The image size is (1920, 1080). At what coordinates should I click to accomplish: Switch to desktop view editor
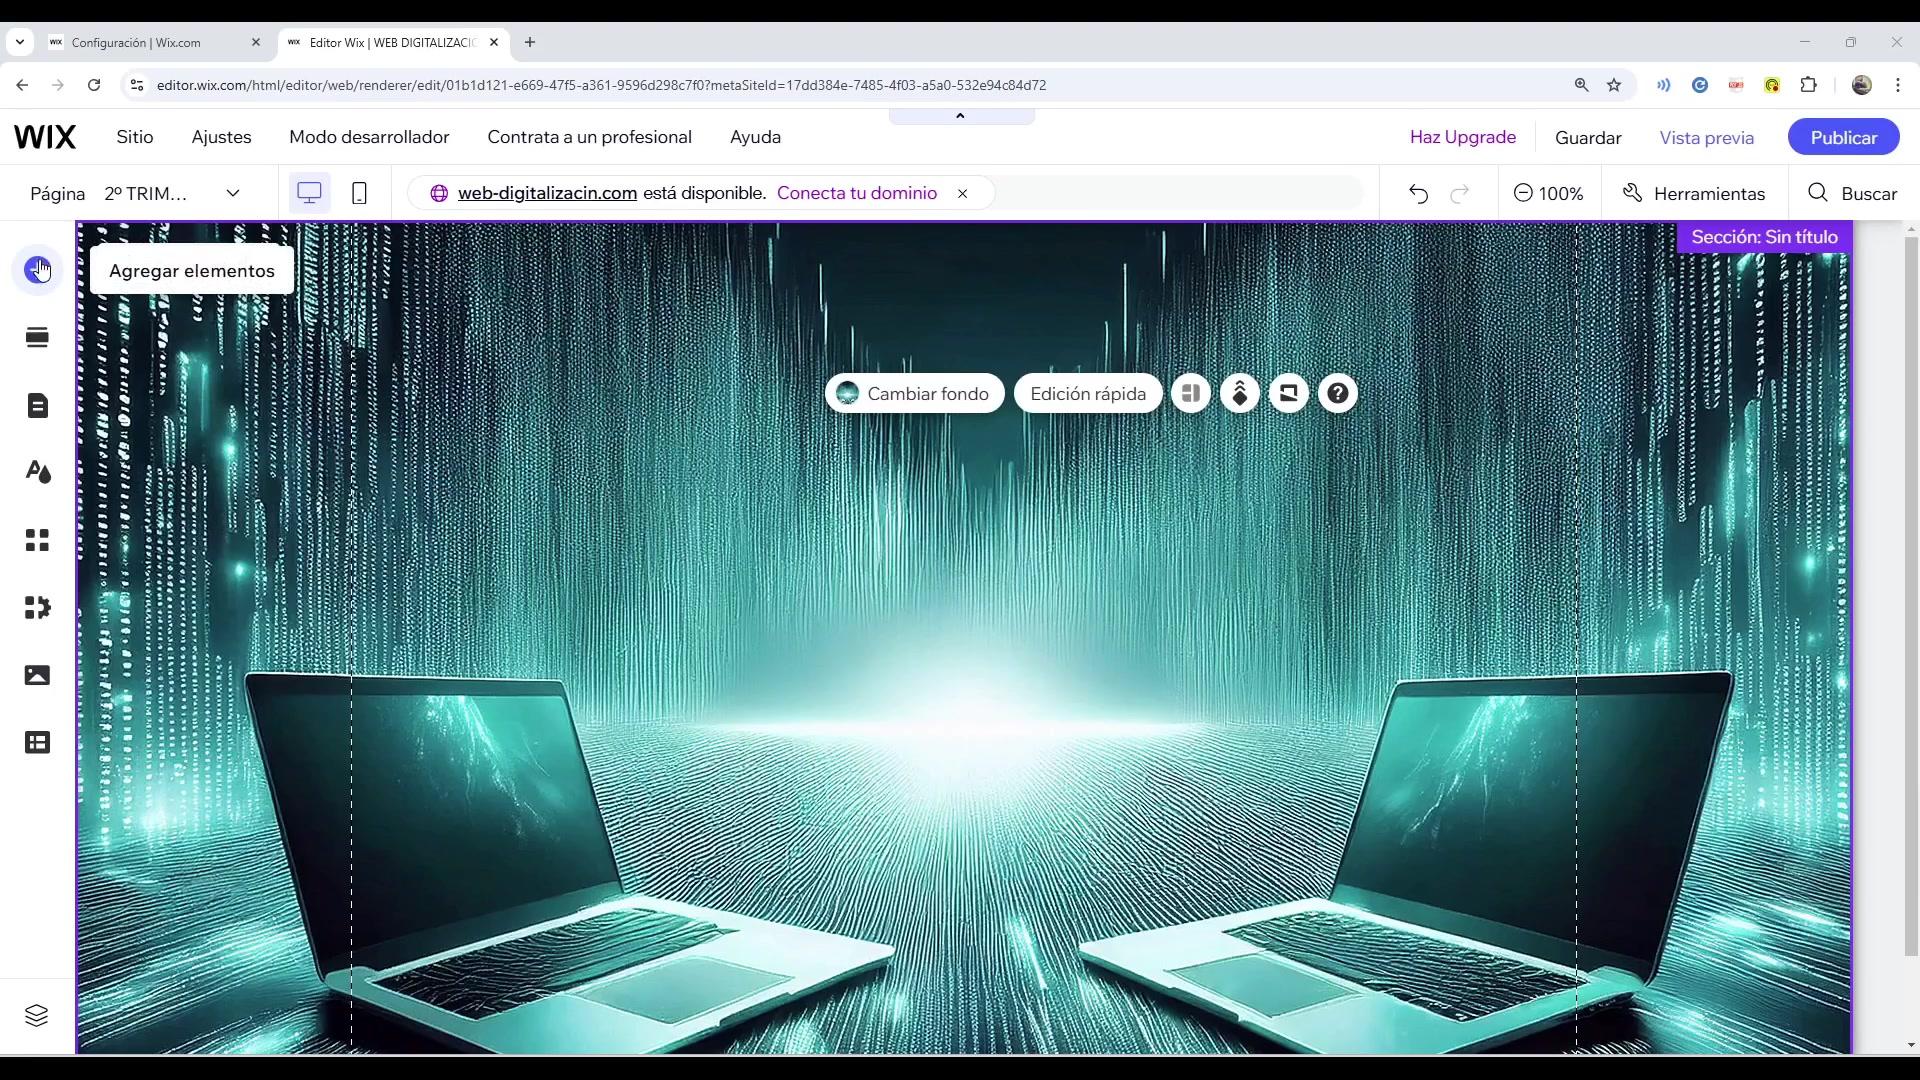click(309, 193)
